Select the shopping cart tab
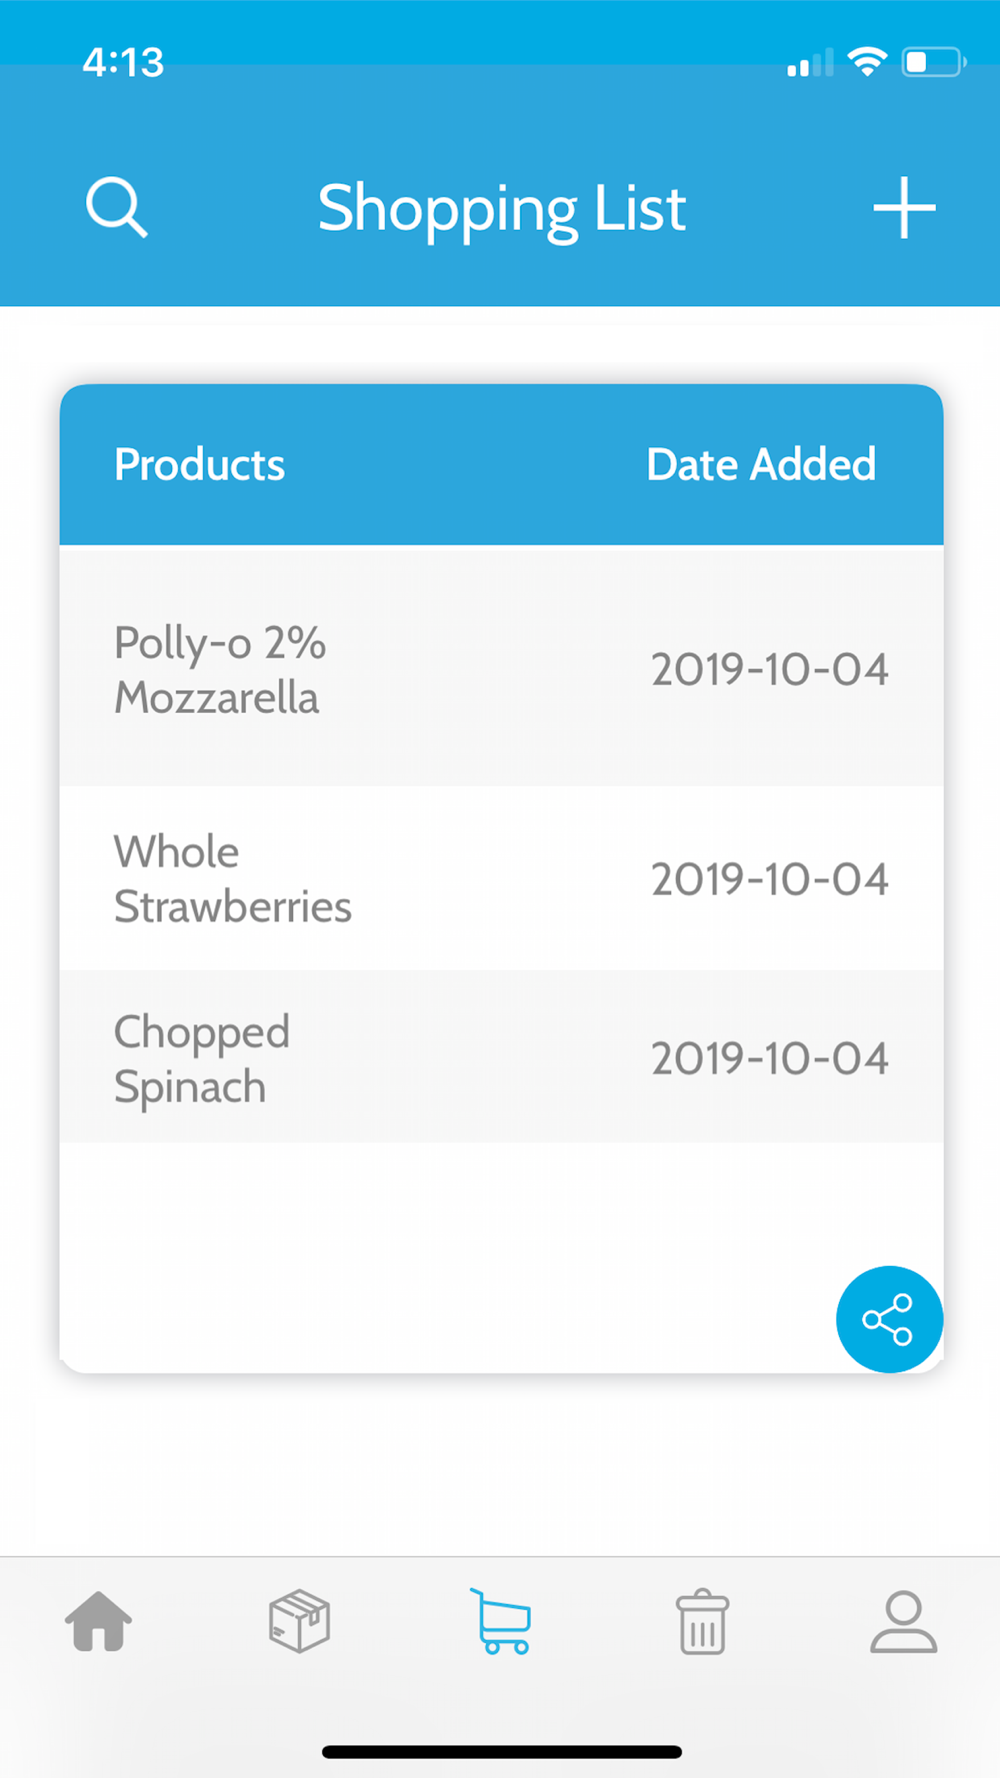The image size is (1000, 1778). click(501, 1621)
